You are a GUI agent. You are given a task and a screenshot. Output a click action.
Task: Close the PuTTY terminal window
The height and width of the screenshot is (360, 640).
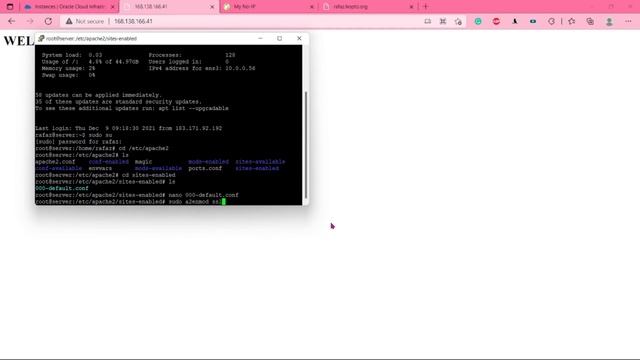(299, 38)
